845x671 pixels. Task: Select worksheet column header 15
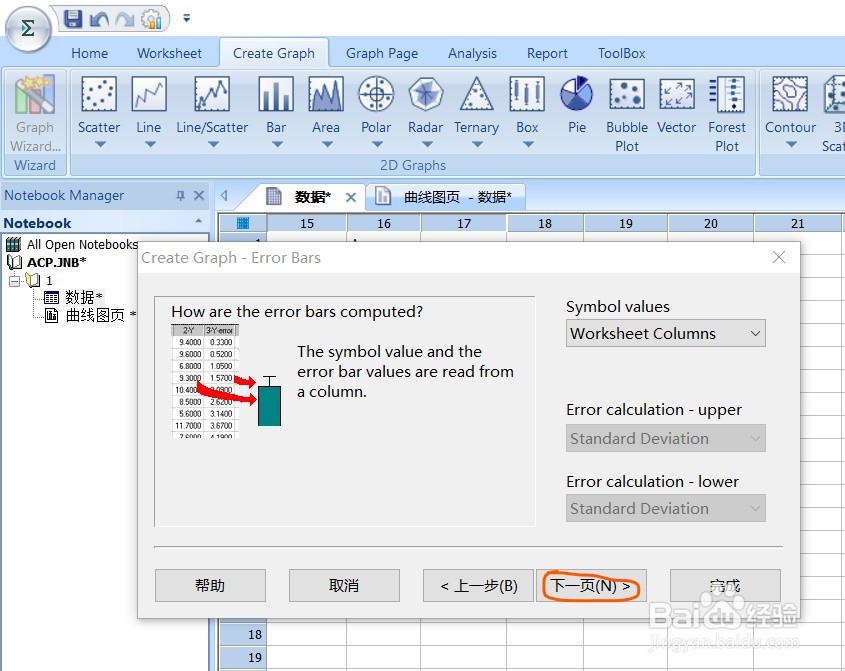coord(307,223)
